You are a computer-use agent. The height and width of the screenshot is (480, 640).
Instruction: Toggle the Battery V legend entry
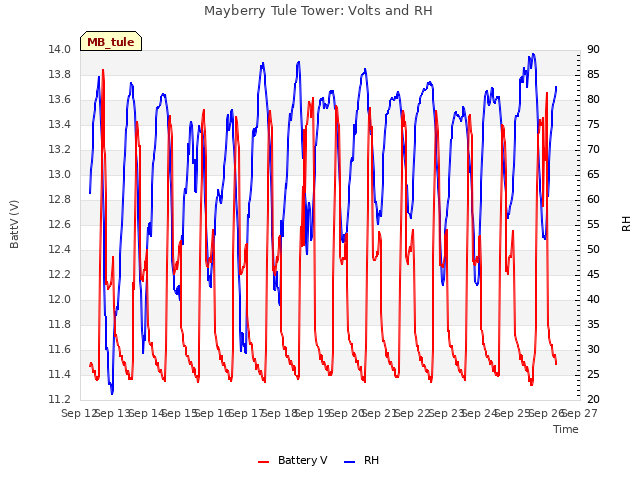point(292,460)
